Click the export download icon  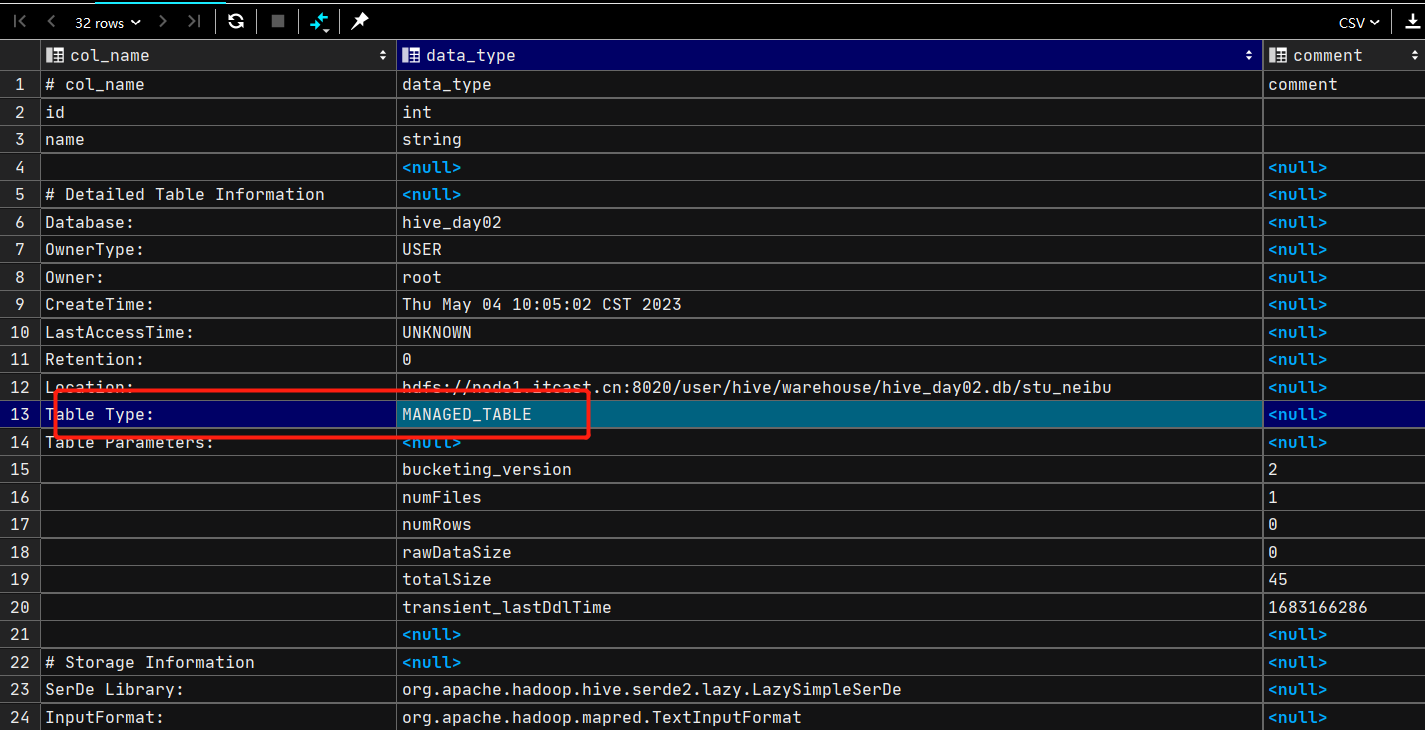click(1412, 21)
